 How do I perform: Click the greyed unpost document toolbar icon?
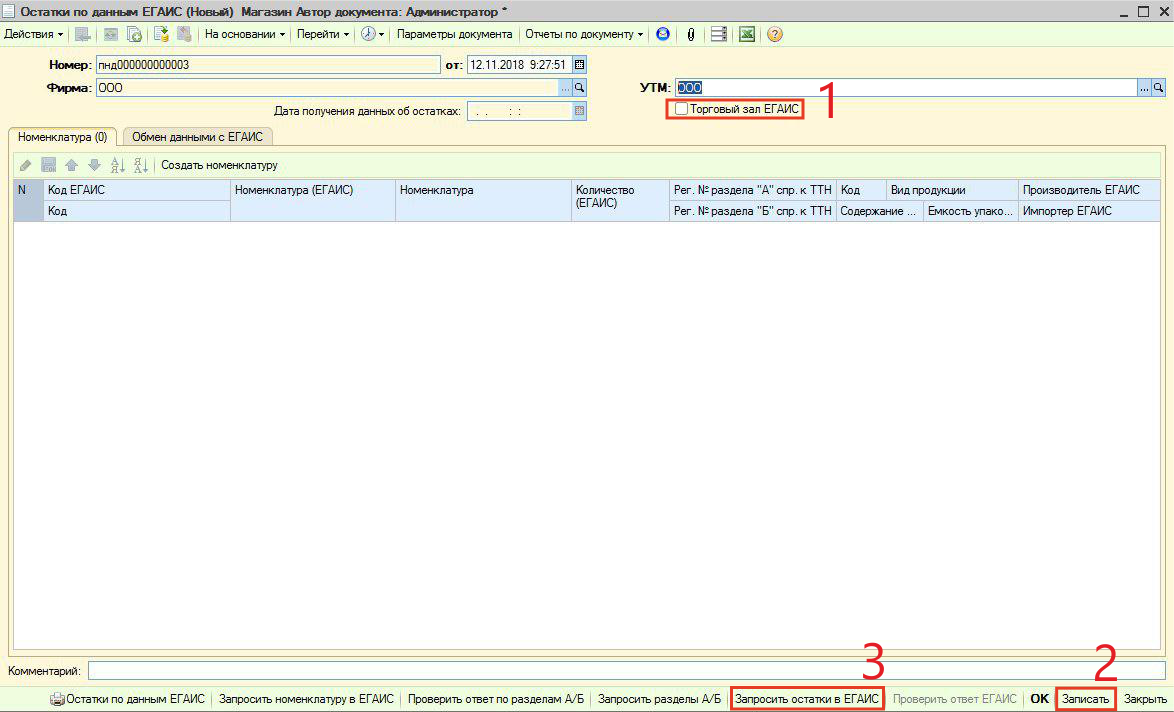[x=184, y=34]
